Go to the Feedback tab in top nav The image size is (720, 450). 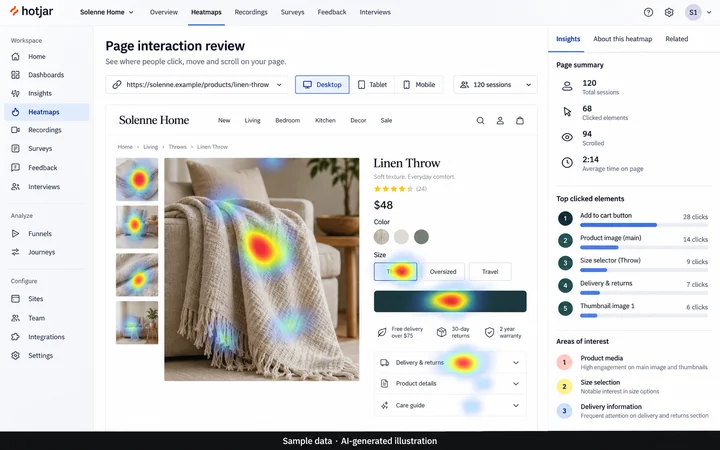click(x=332, y=12)
